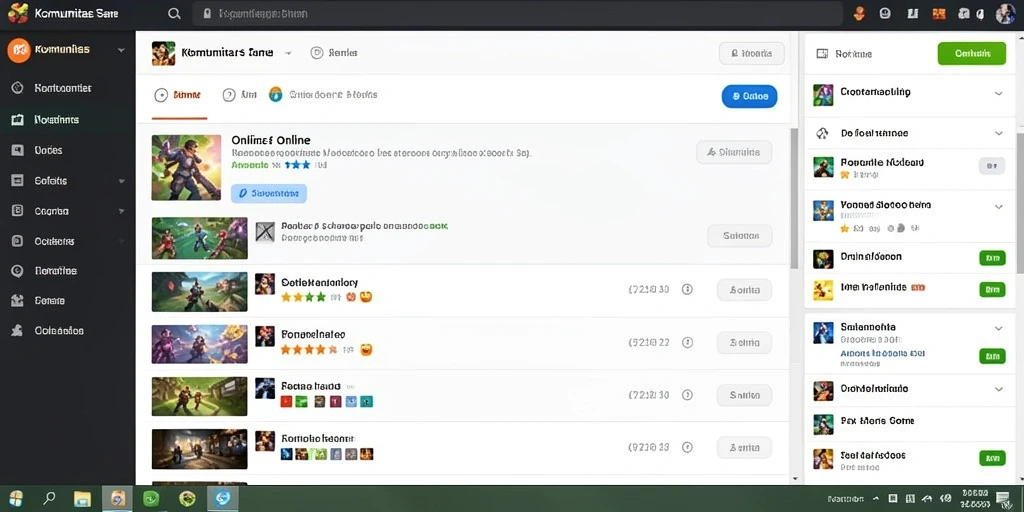Click the Windows Start button
Image resolution: width=1024 pixels, height=512 pixels.
coord(16,498)
